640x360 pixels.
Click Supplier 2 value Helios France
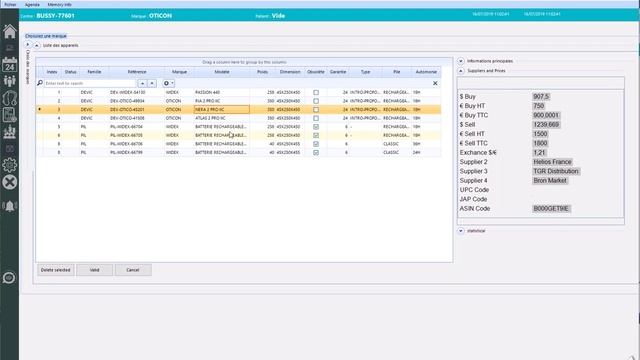[552, 162]
